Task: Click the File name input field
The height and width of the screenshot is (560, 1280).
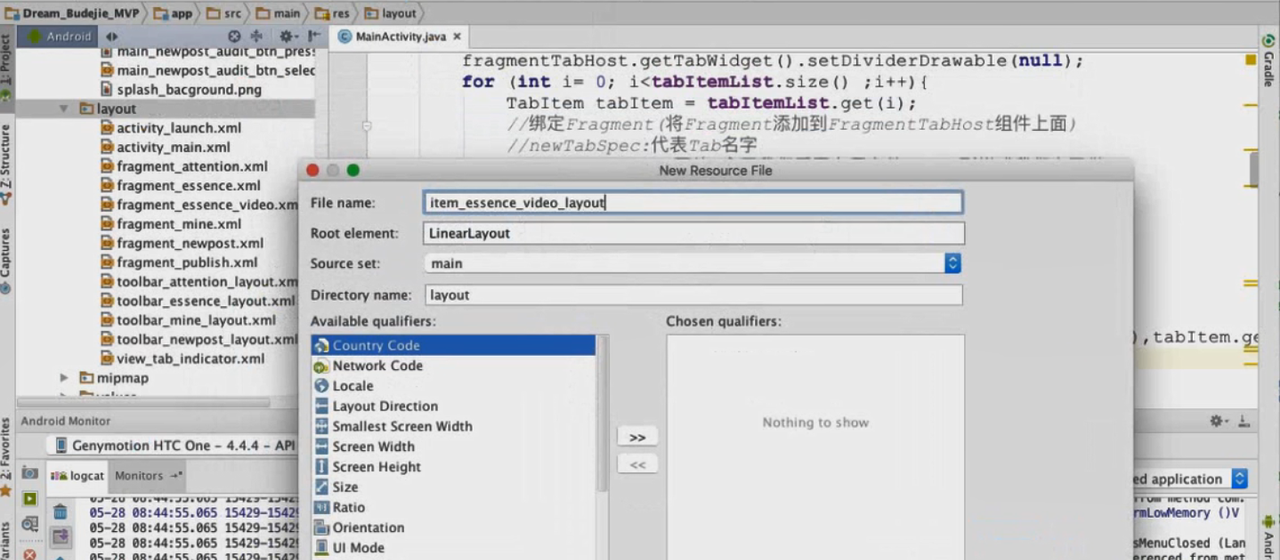Action: coord(692,203)
